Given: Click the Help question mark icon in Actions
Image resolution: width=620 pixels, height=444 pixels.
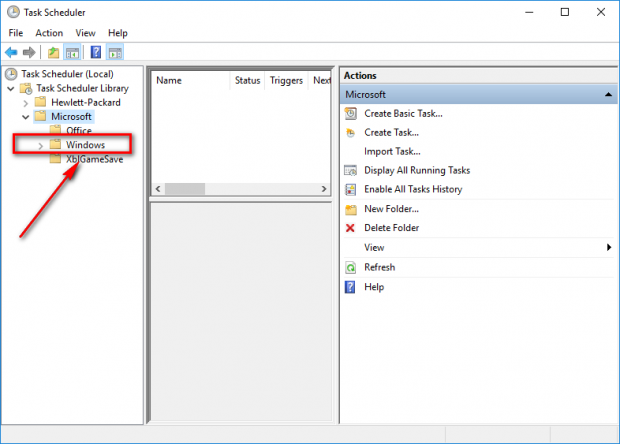Looking at the screenshot, I should (x=350, y=287).
